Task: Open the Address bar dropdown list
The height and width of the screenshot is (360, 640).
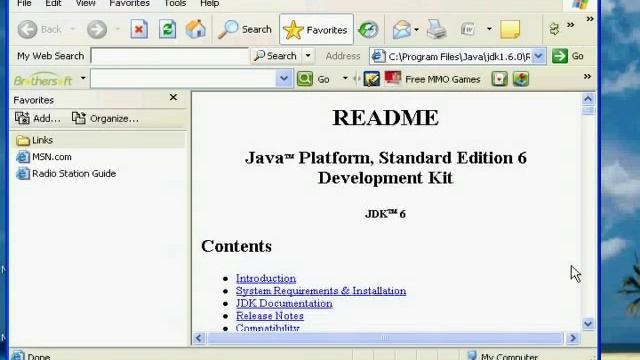Action: (539, 56)
